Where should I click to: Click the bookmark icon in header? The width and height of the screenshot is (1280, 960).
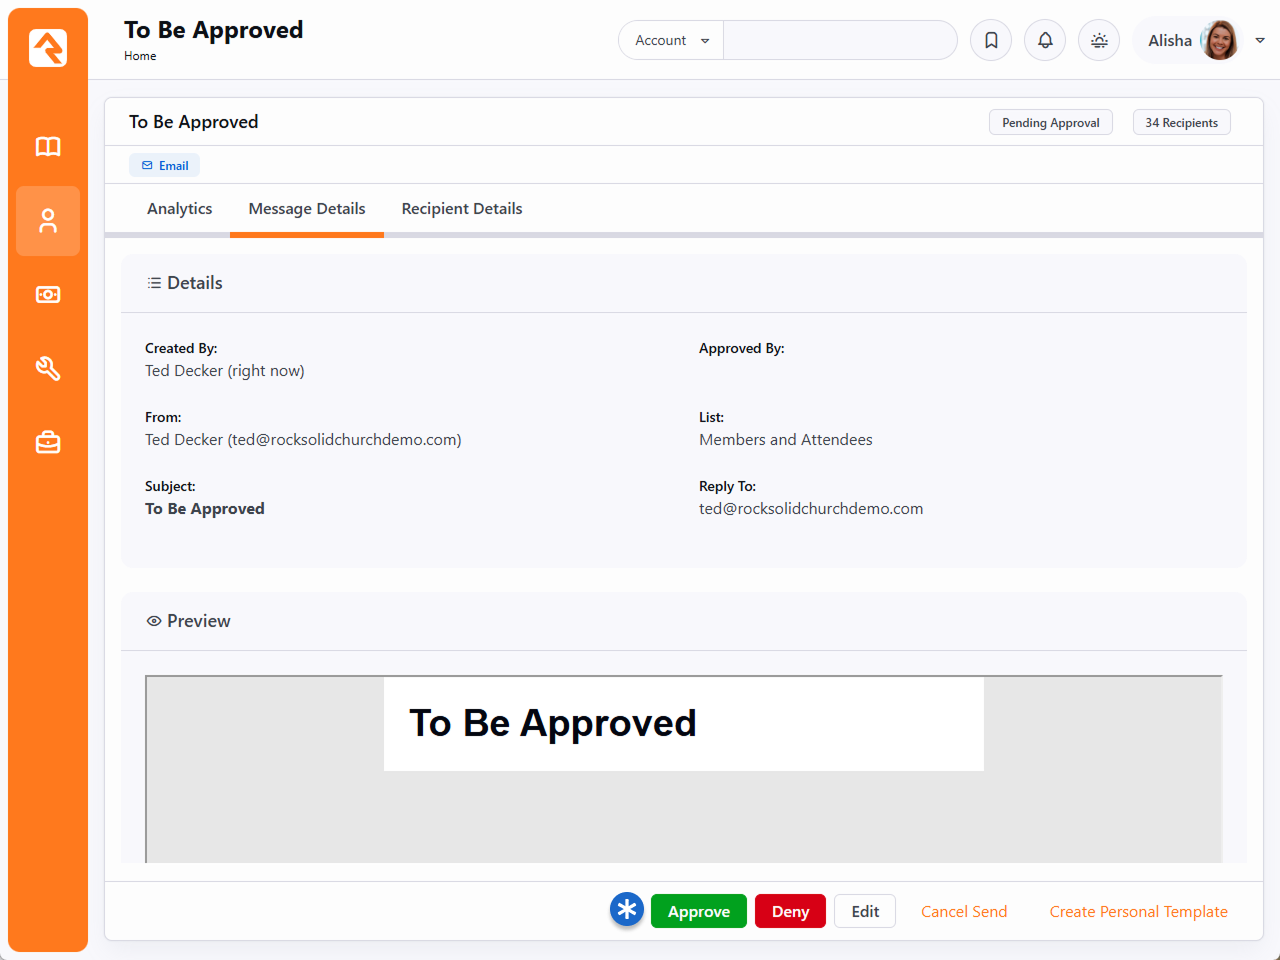click(x=991, y=40)
